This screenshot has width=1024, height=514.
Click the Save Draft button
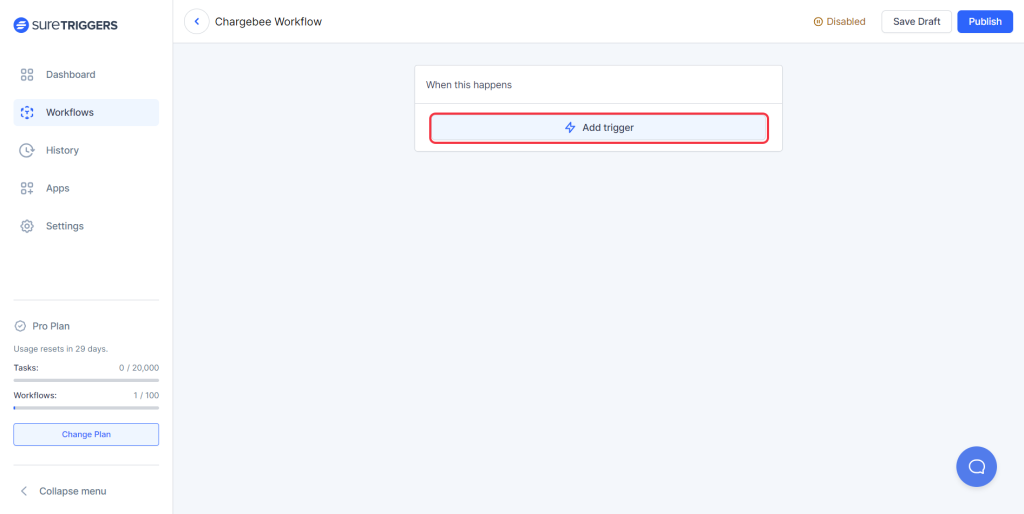point(916,22)
